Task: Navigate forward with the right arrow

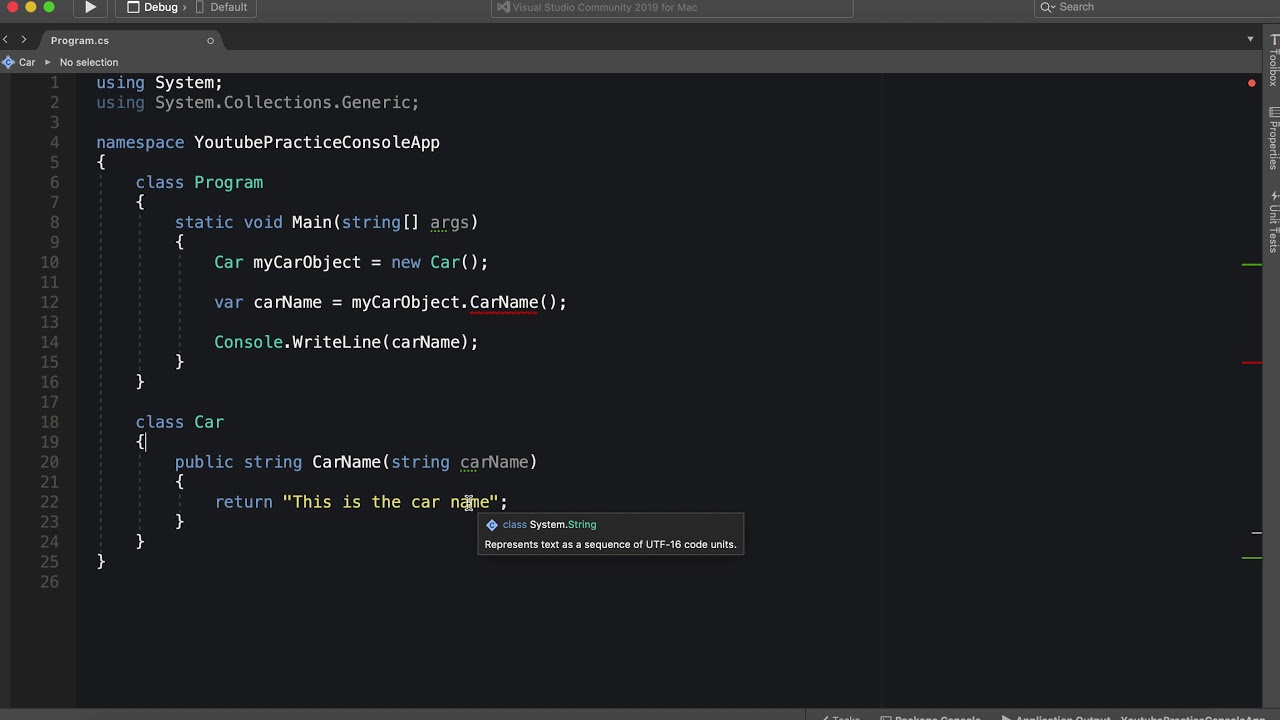Action: pos(24,40)
